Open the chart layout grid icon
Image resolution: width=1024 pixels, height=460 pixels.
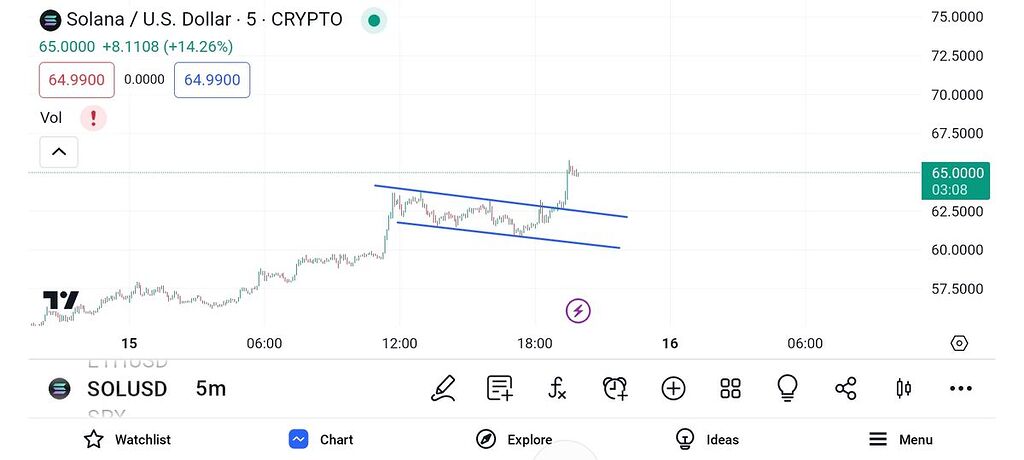point(730,388)
